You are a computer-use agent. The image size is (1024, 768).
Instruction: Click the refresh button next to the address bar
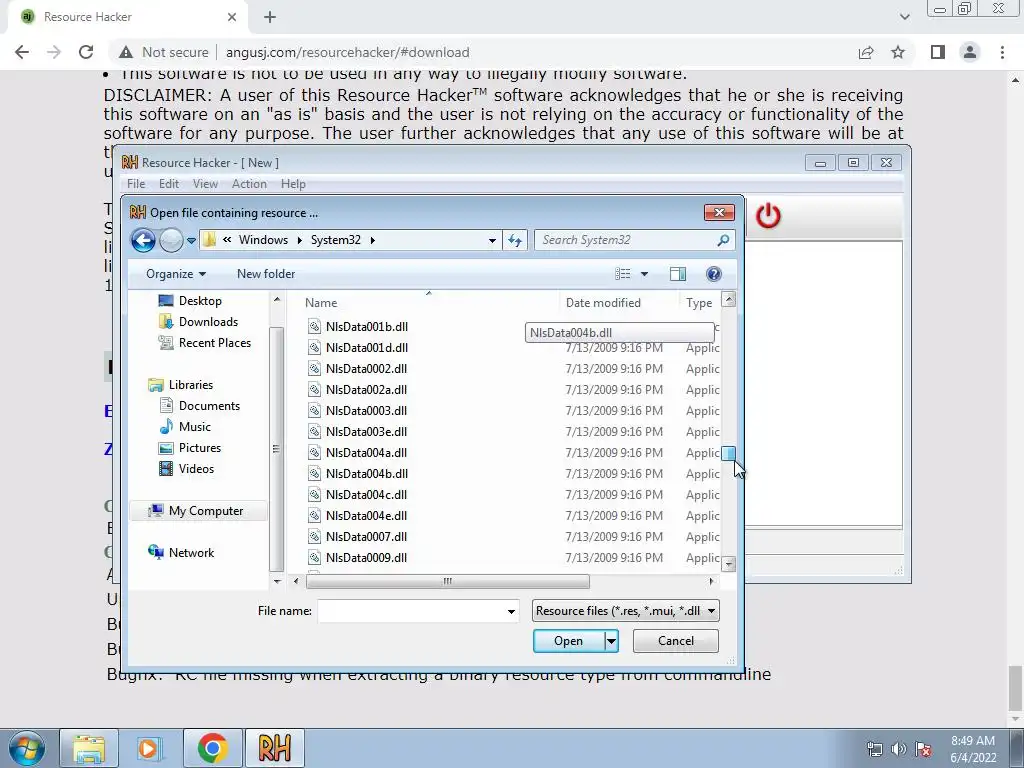coord(515,240)
